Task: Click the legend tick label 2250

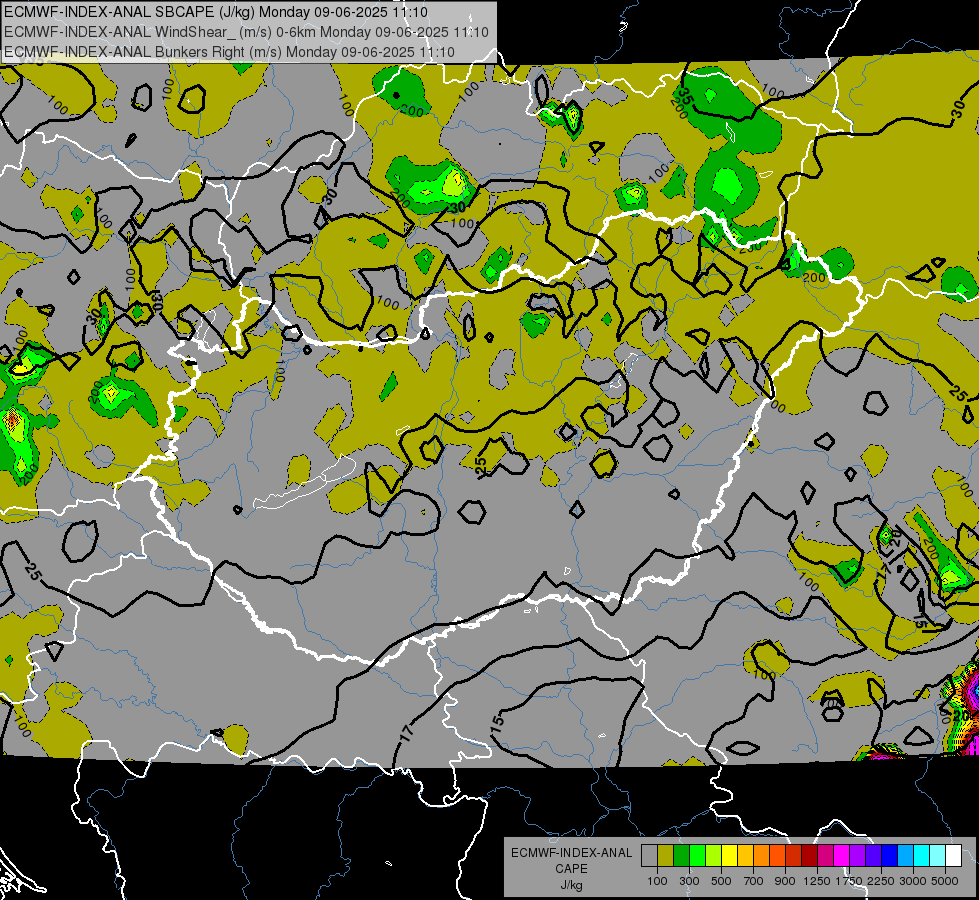Action: [x=882, y=881]
